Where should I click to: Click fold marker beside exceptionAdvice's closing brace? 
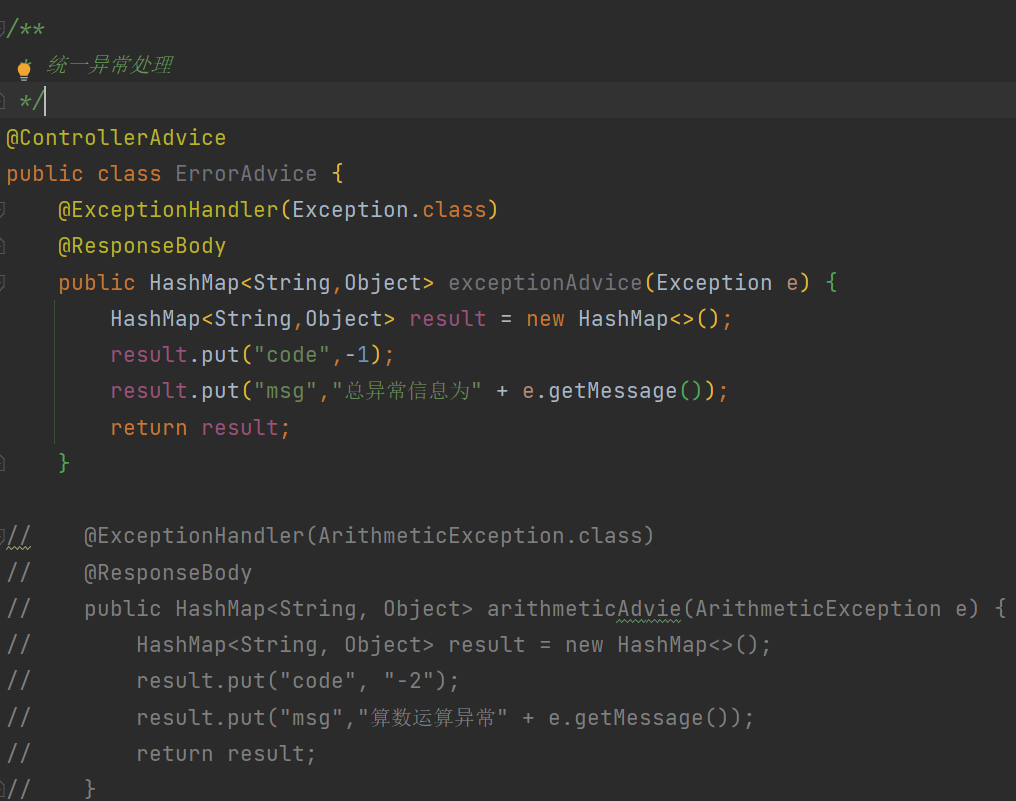click(x=3, y=463)
